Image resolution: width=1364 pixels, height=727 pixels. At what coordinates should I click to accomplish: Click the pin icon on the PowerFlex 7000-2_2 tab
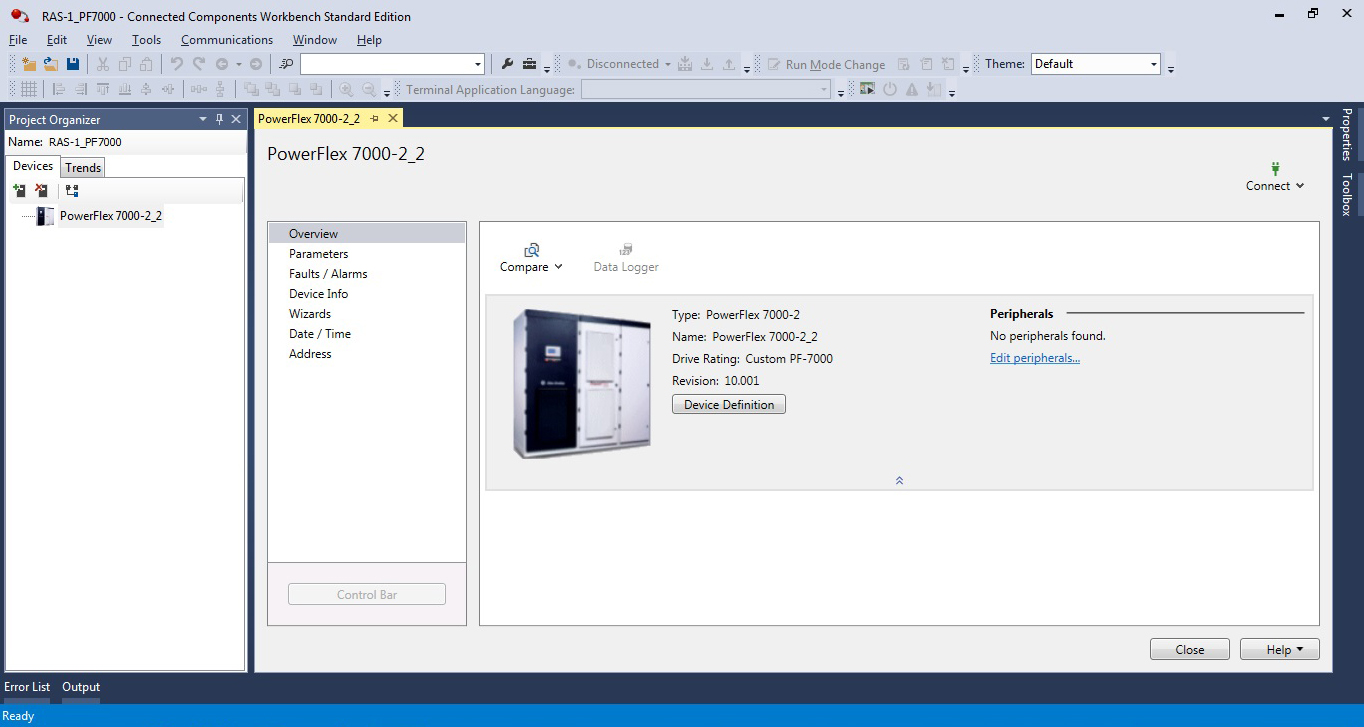[x=375, y=118]
